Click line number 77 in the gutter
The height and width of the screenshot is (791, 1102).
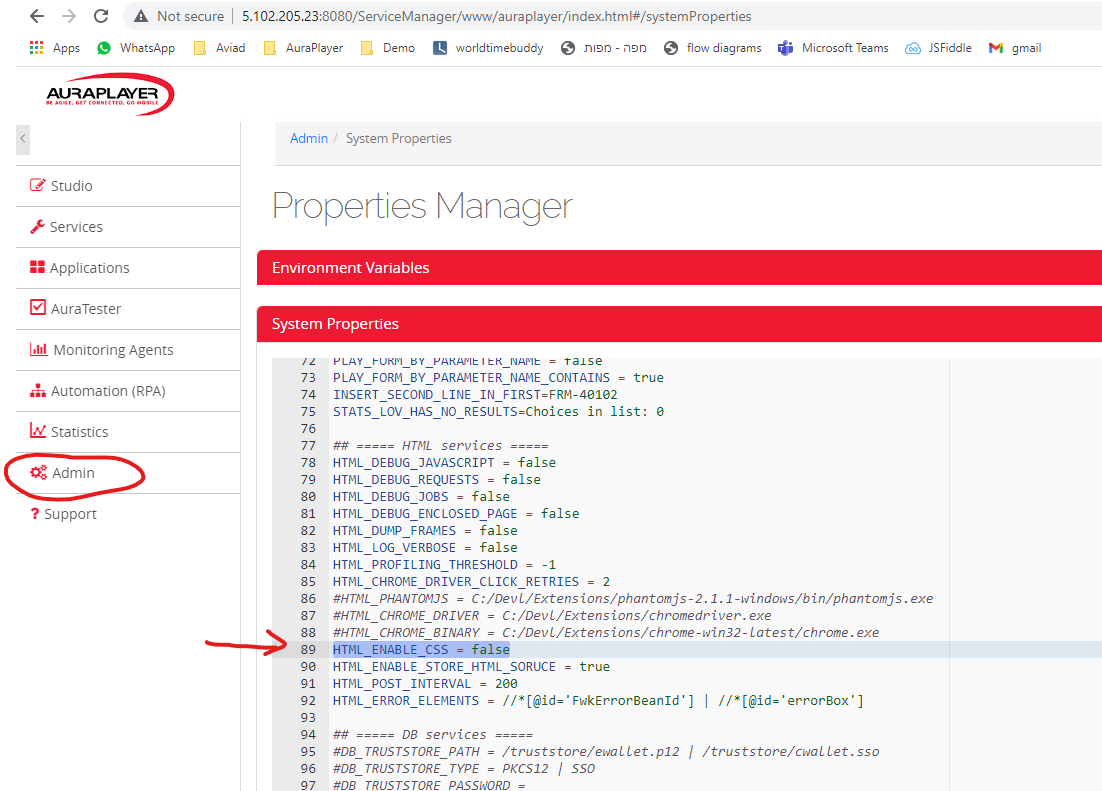(x=308, y=446)
